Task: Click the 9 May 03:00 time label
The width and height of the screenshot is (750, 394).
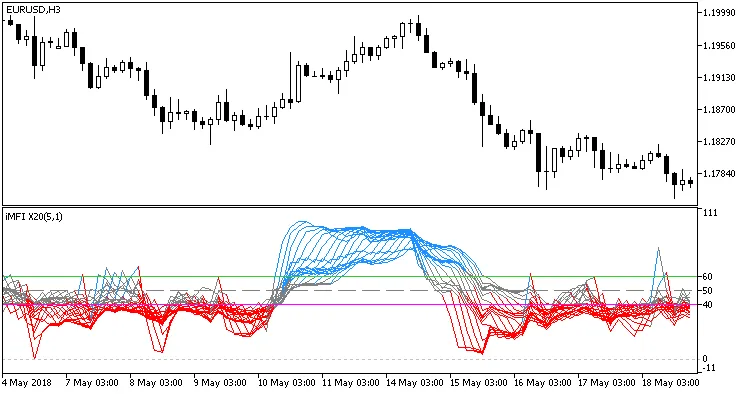Action: tap(220, 383)
